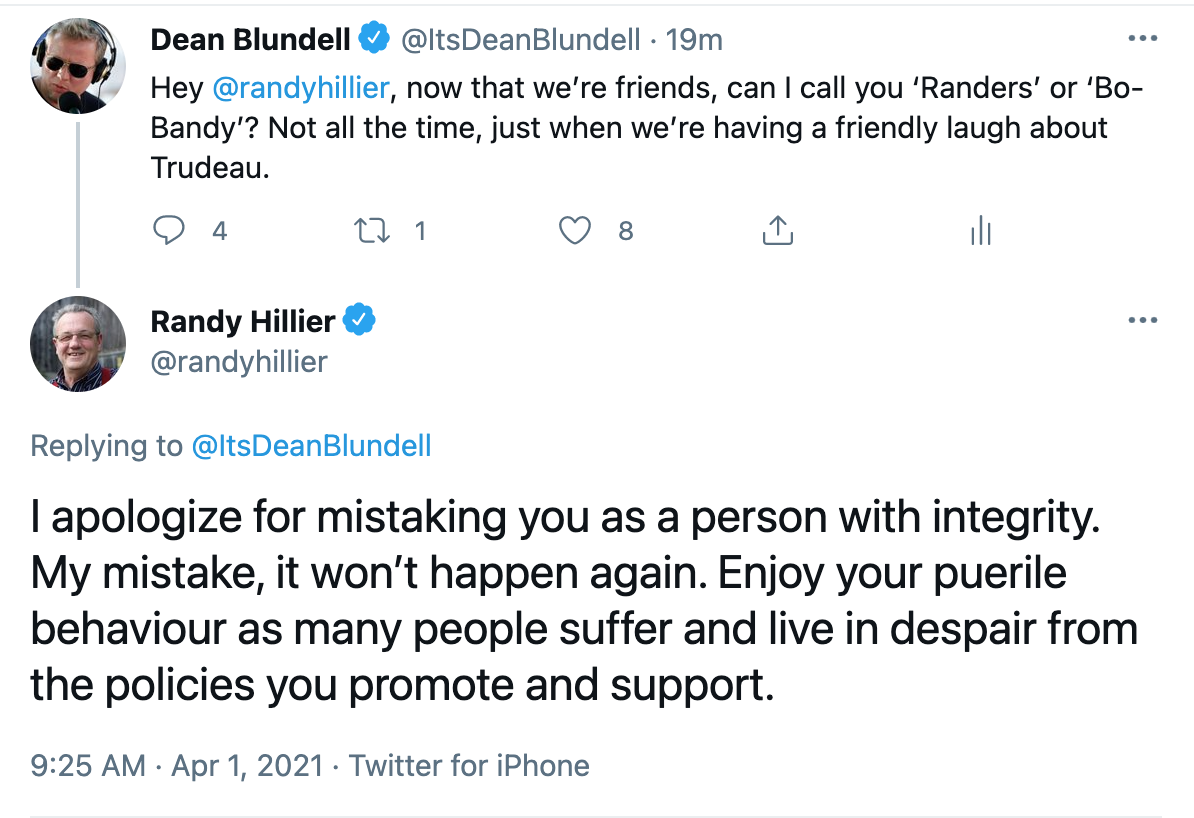1194x818 pixels.
Task: Retweet Dean Blundell's tweet
Action: [x=372, y=230]
